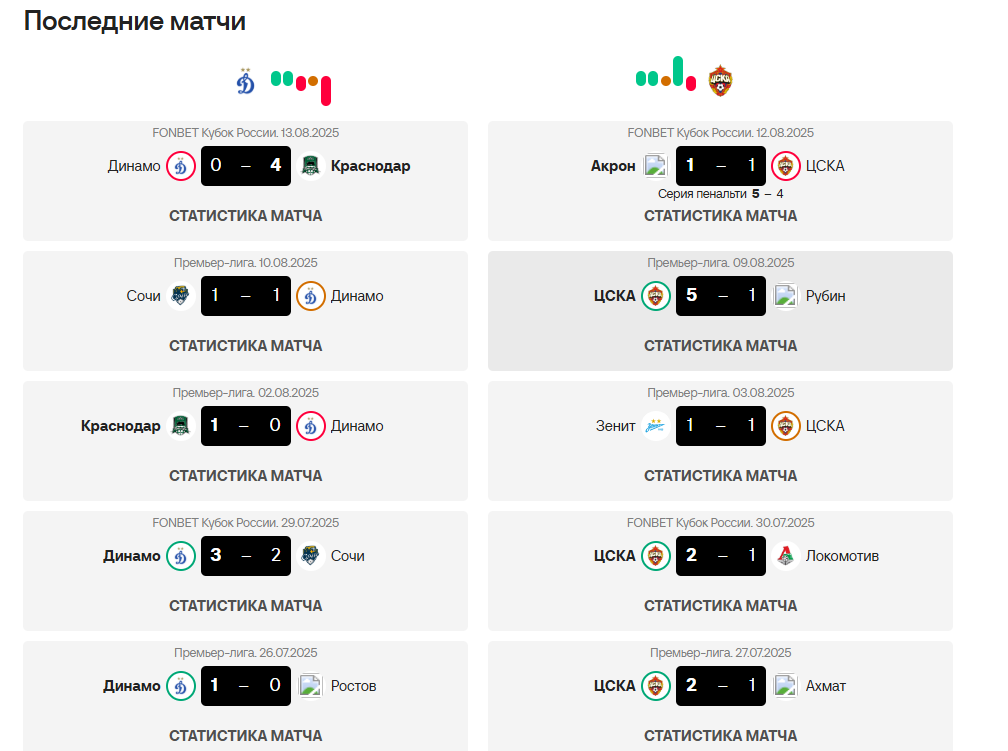The width and height of the screenshot is (1008, 751).
Task: Click the Локомотив team name
Action: point(842,556)
